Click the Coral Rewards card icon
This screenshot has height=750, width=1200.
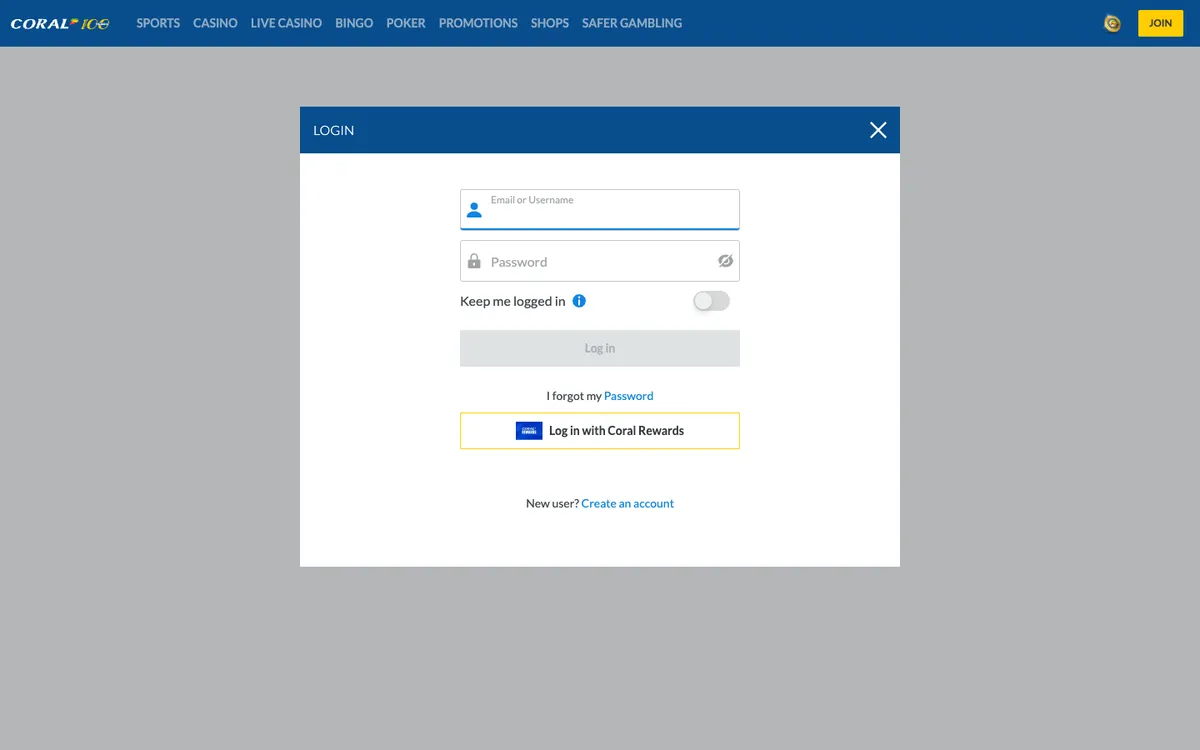[x=529, y=431]
